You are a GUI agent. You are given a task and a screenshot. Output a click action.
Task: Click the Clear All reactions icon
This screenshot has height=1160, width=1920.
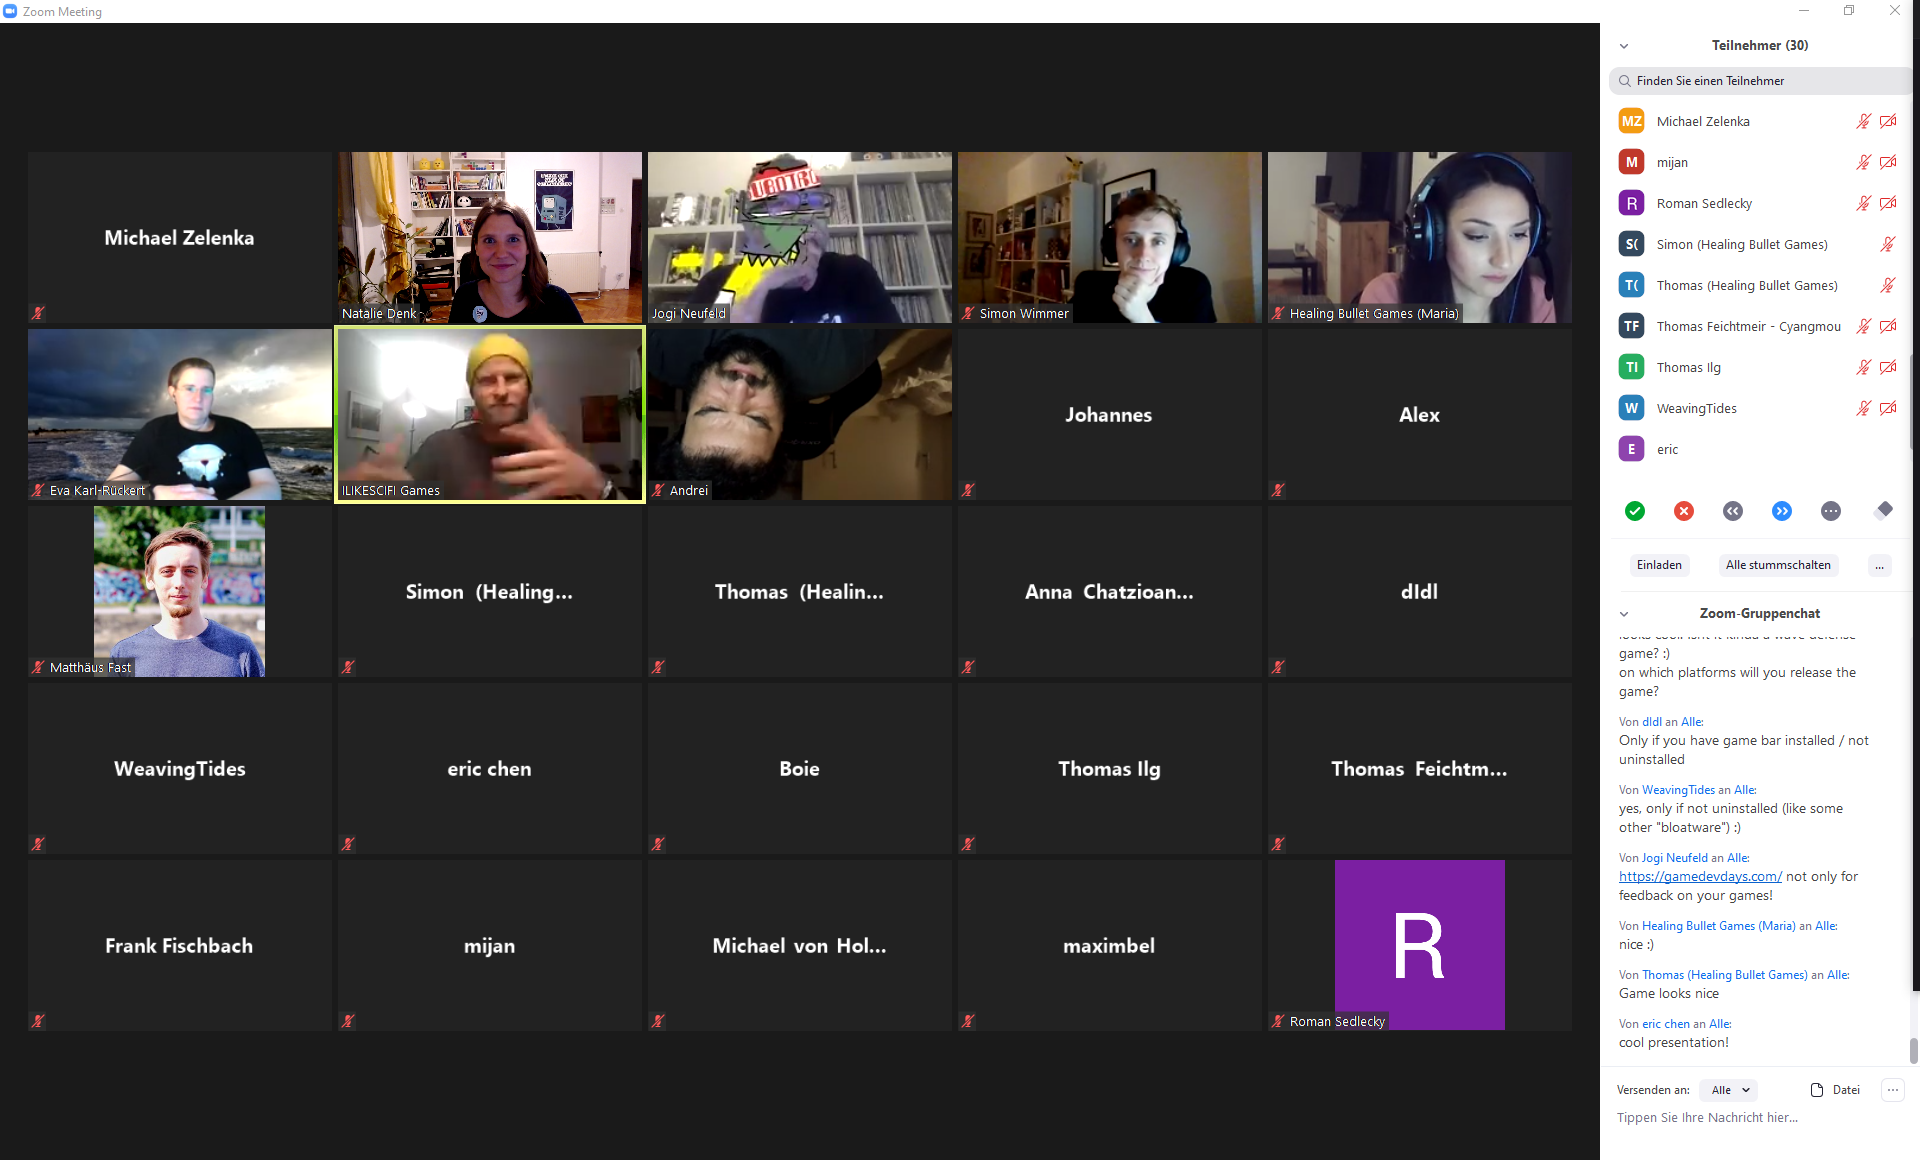coord(1883,510)
